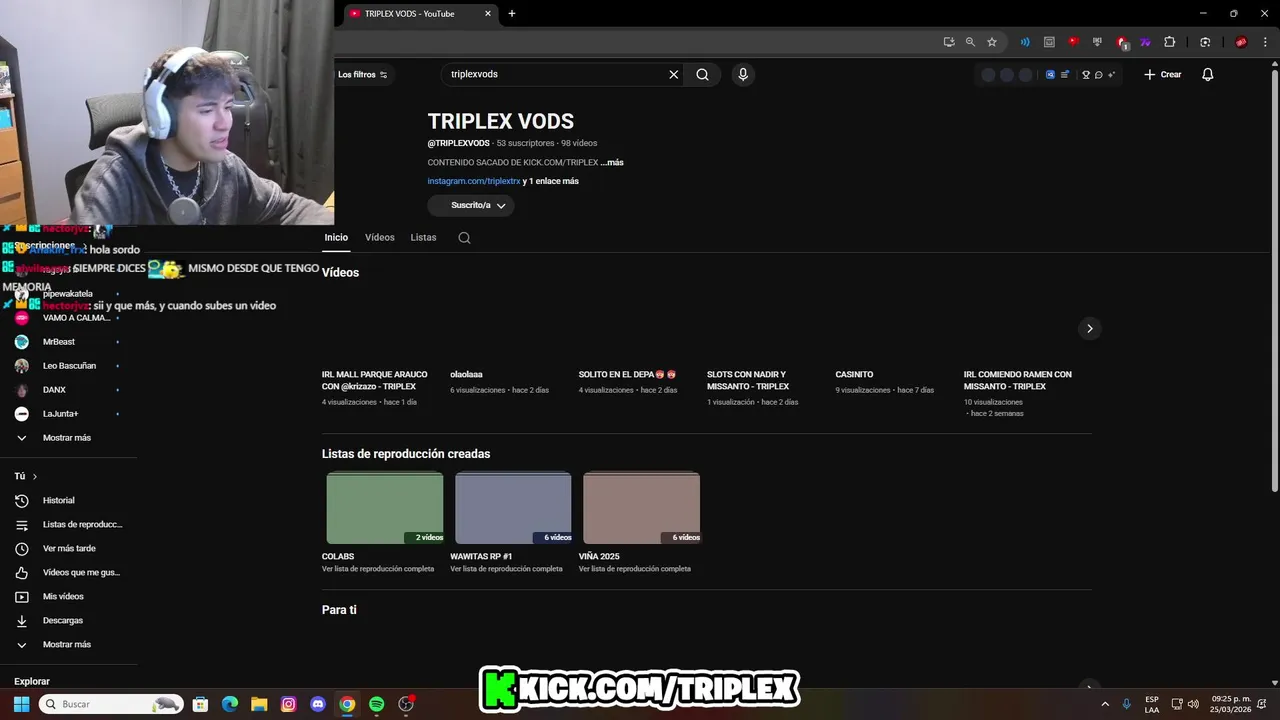The image size is (1280, 720).
Task: Click the Chrome profile avatar
Action: [1241, 42]
